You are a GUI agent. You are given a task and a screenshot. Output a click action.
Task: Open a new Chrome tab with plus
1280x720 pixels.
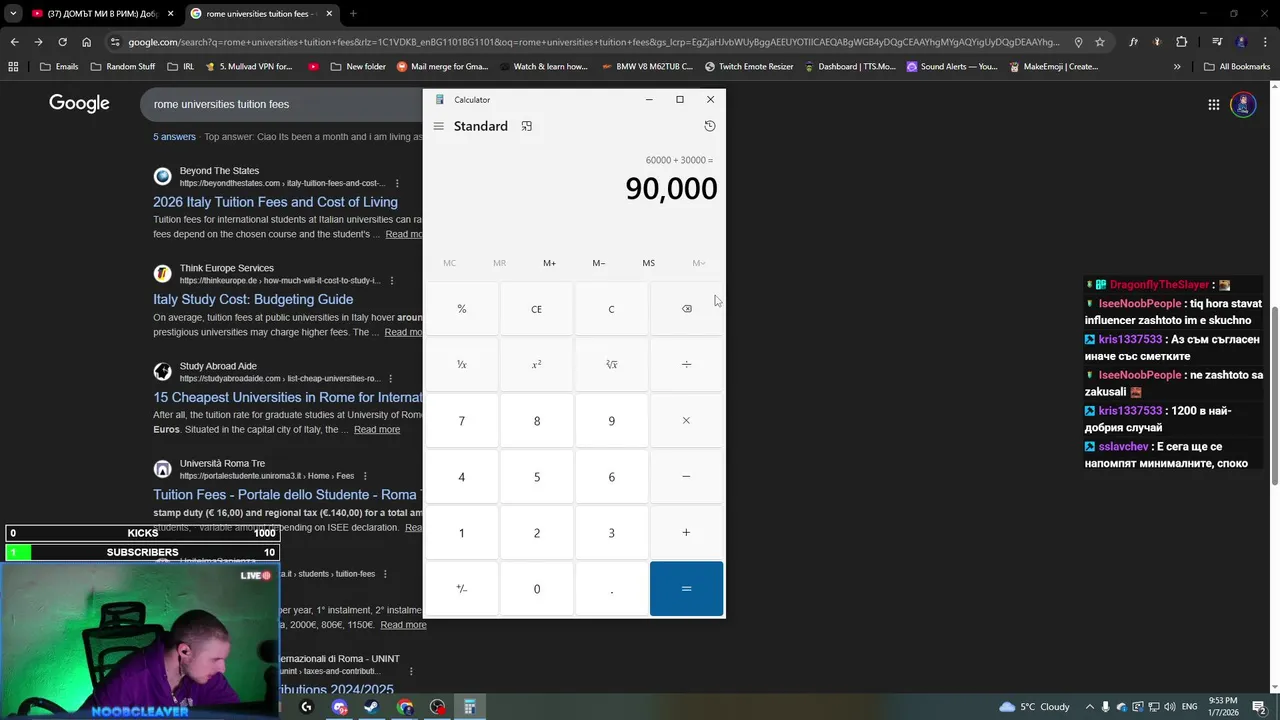tap(353, 14)
